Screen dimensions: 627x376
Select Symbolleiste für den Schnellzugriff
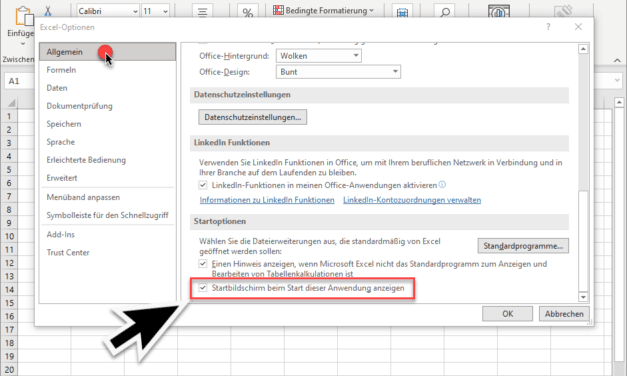(x=107, y=215)
